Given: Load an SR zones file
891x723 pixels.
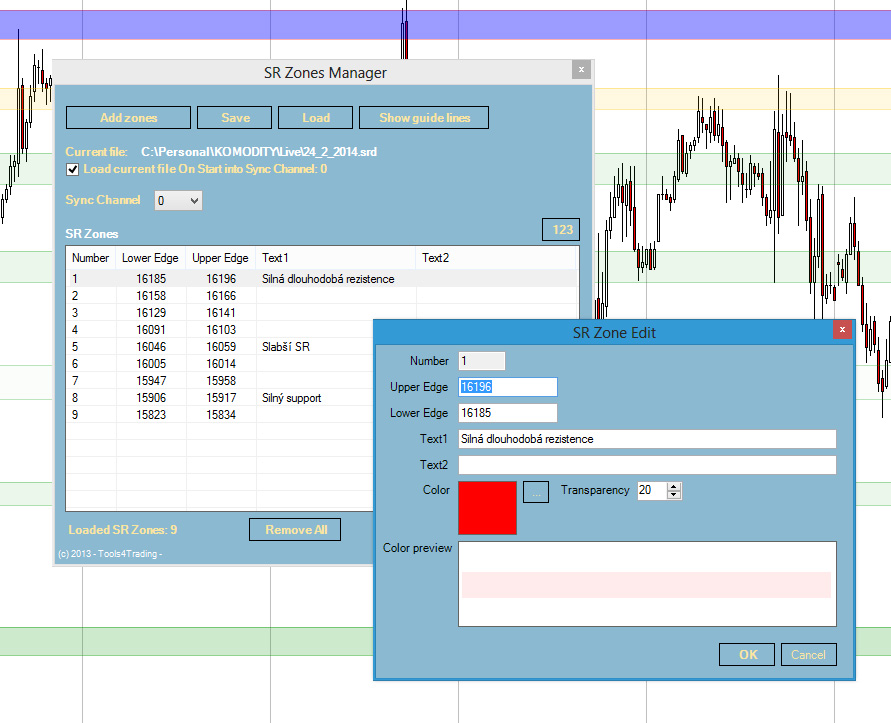Looking at the screenshot, I should (315, 118).
